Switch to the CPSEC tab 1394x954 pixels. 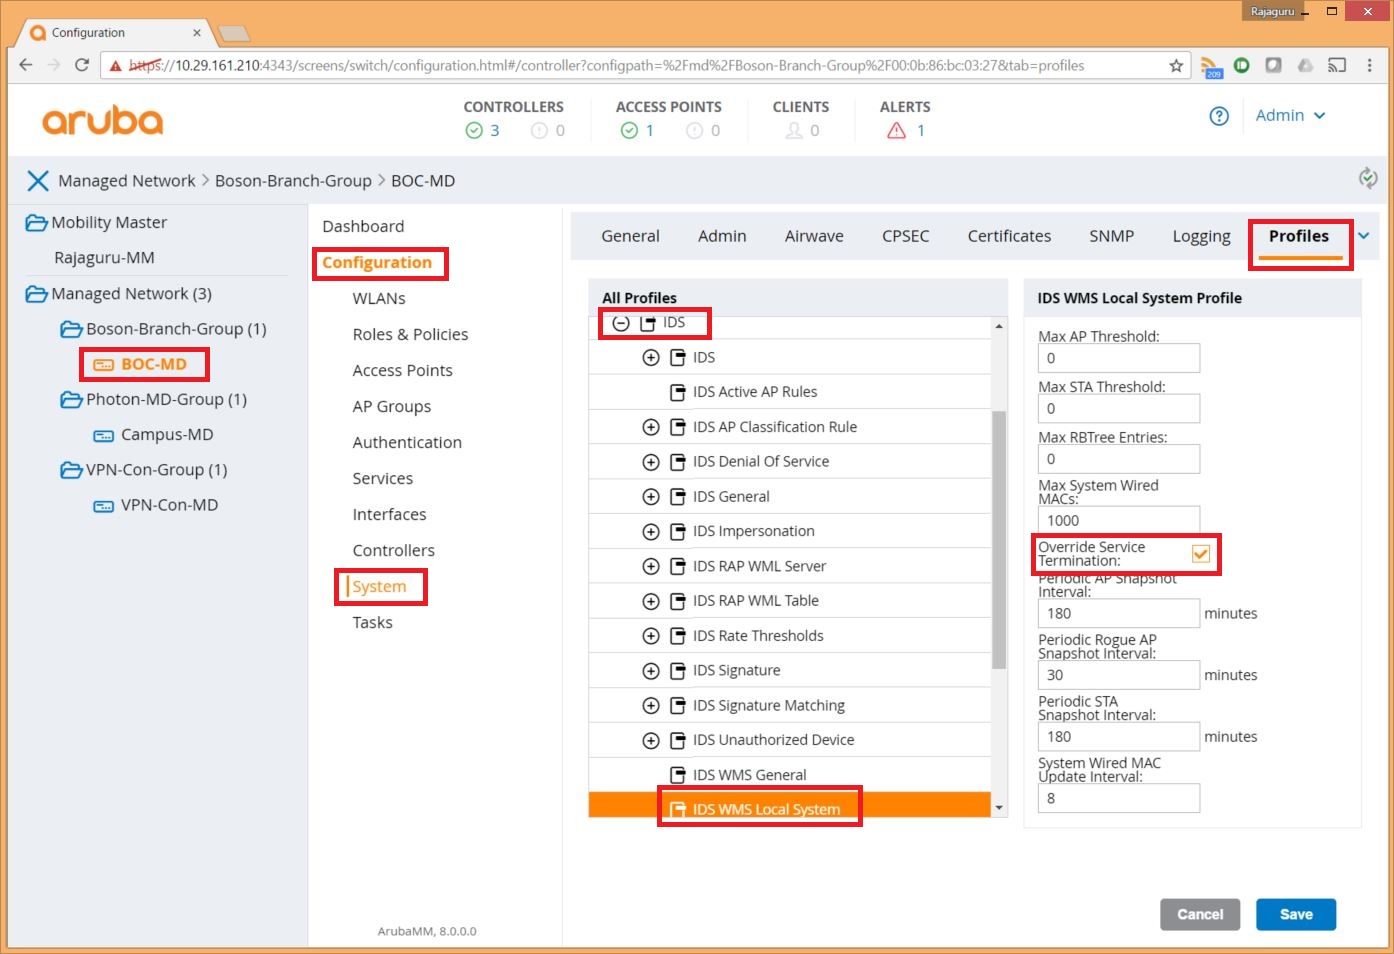click(x=906, y=237)
